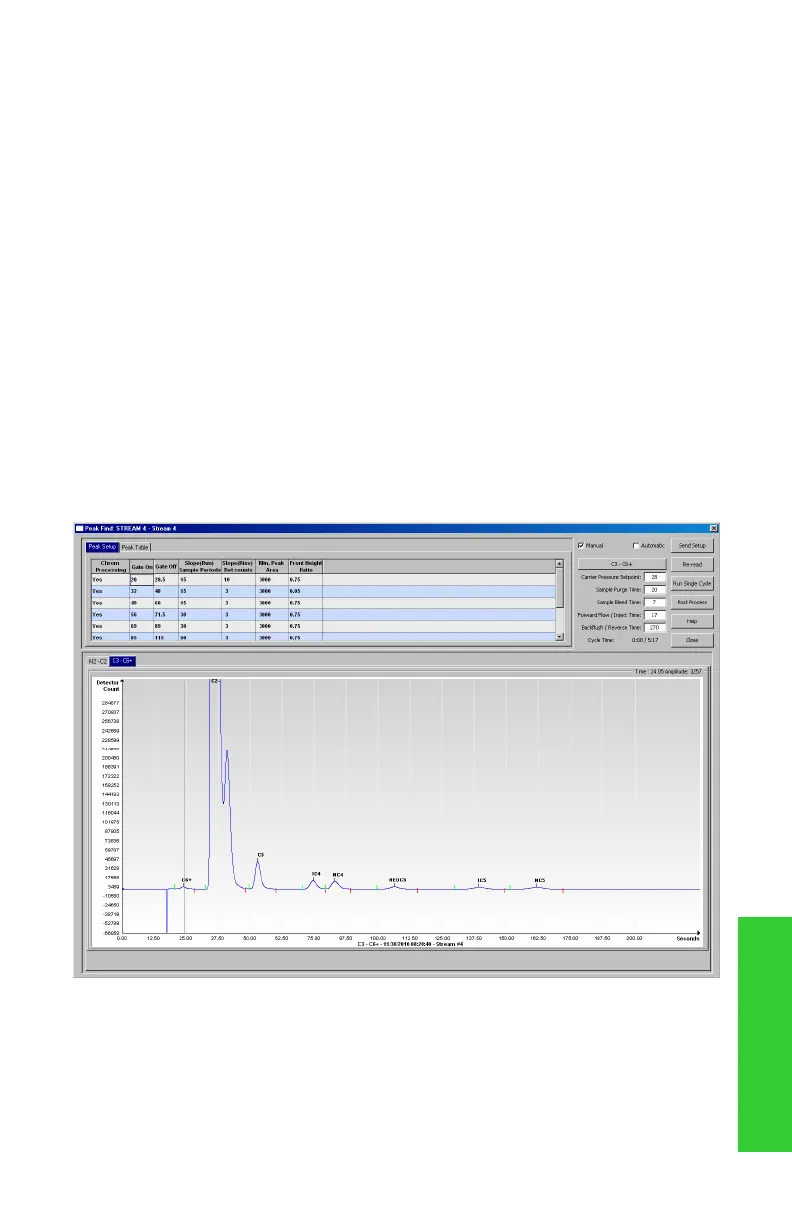Click the Re-read button
The image size is (792, 1224).
(692, 564)
